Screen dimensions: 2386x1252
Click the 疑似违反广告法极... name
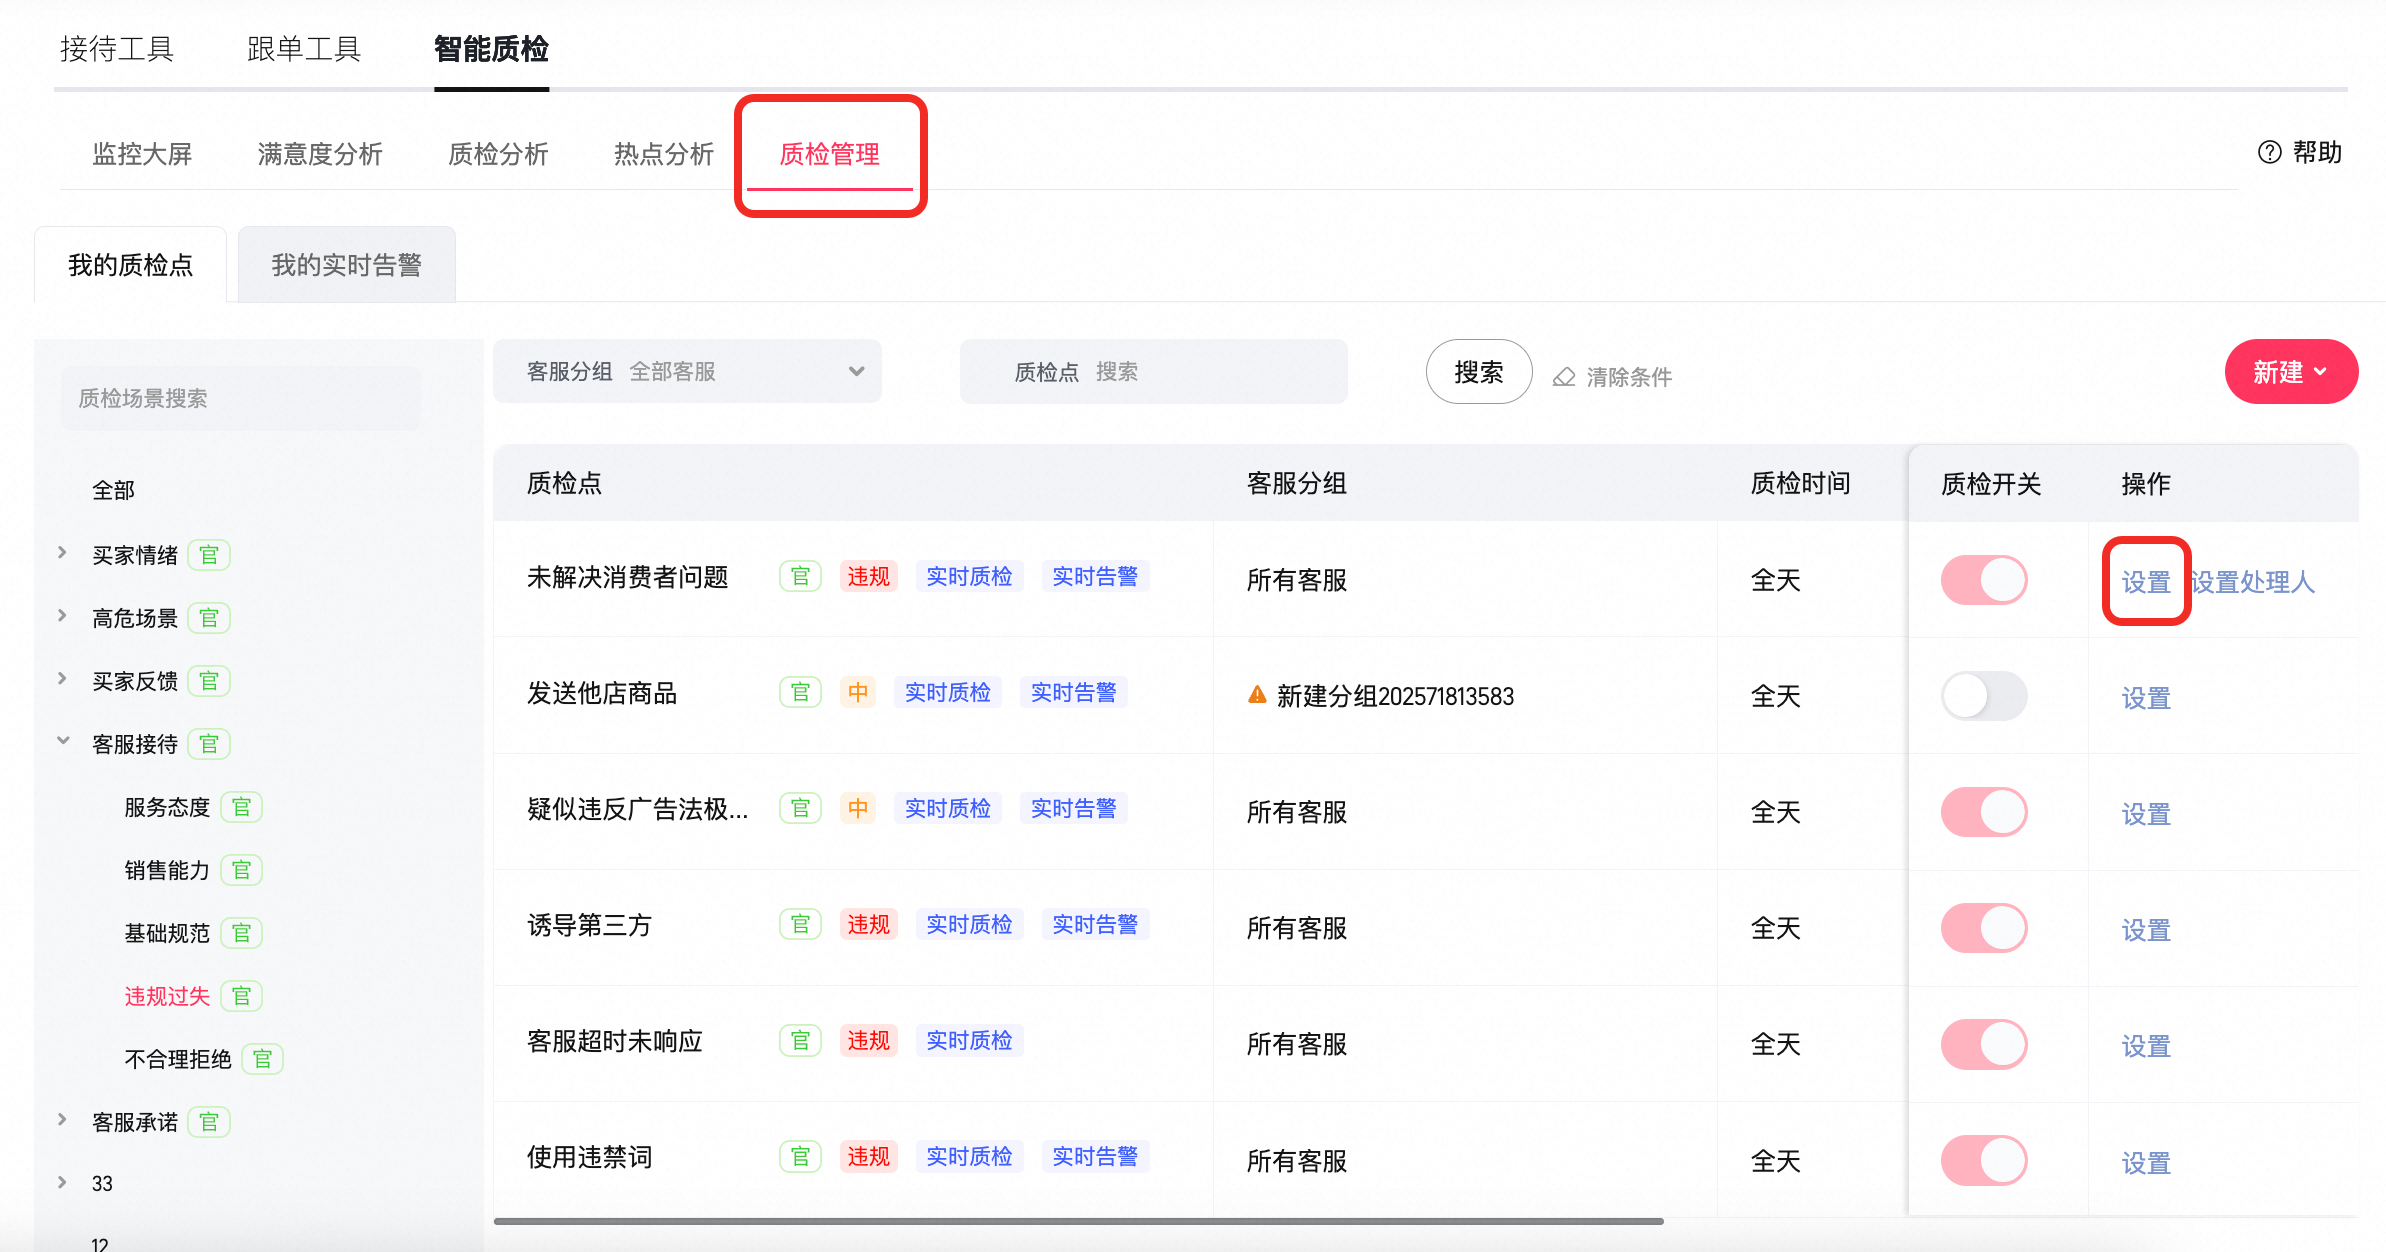click(637, 809)
